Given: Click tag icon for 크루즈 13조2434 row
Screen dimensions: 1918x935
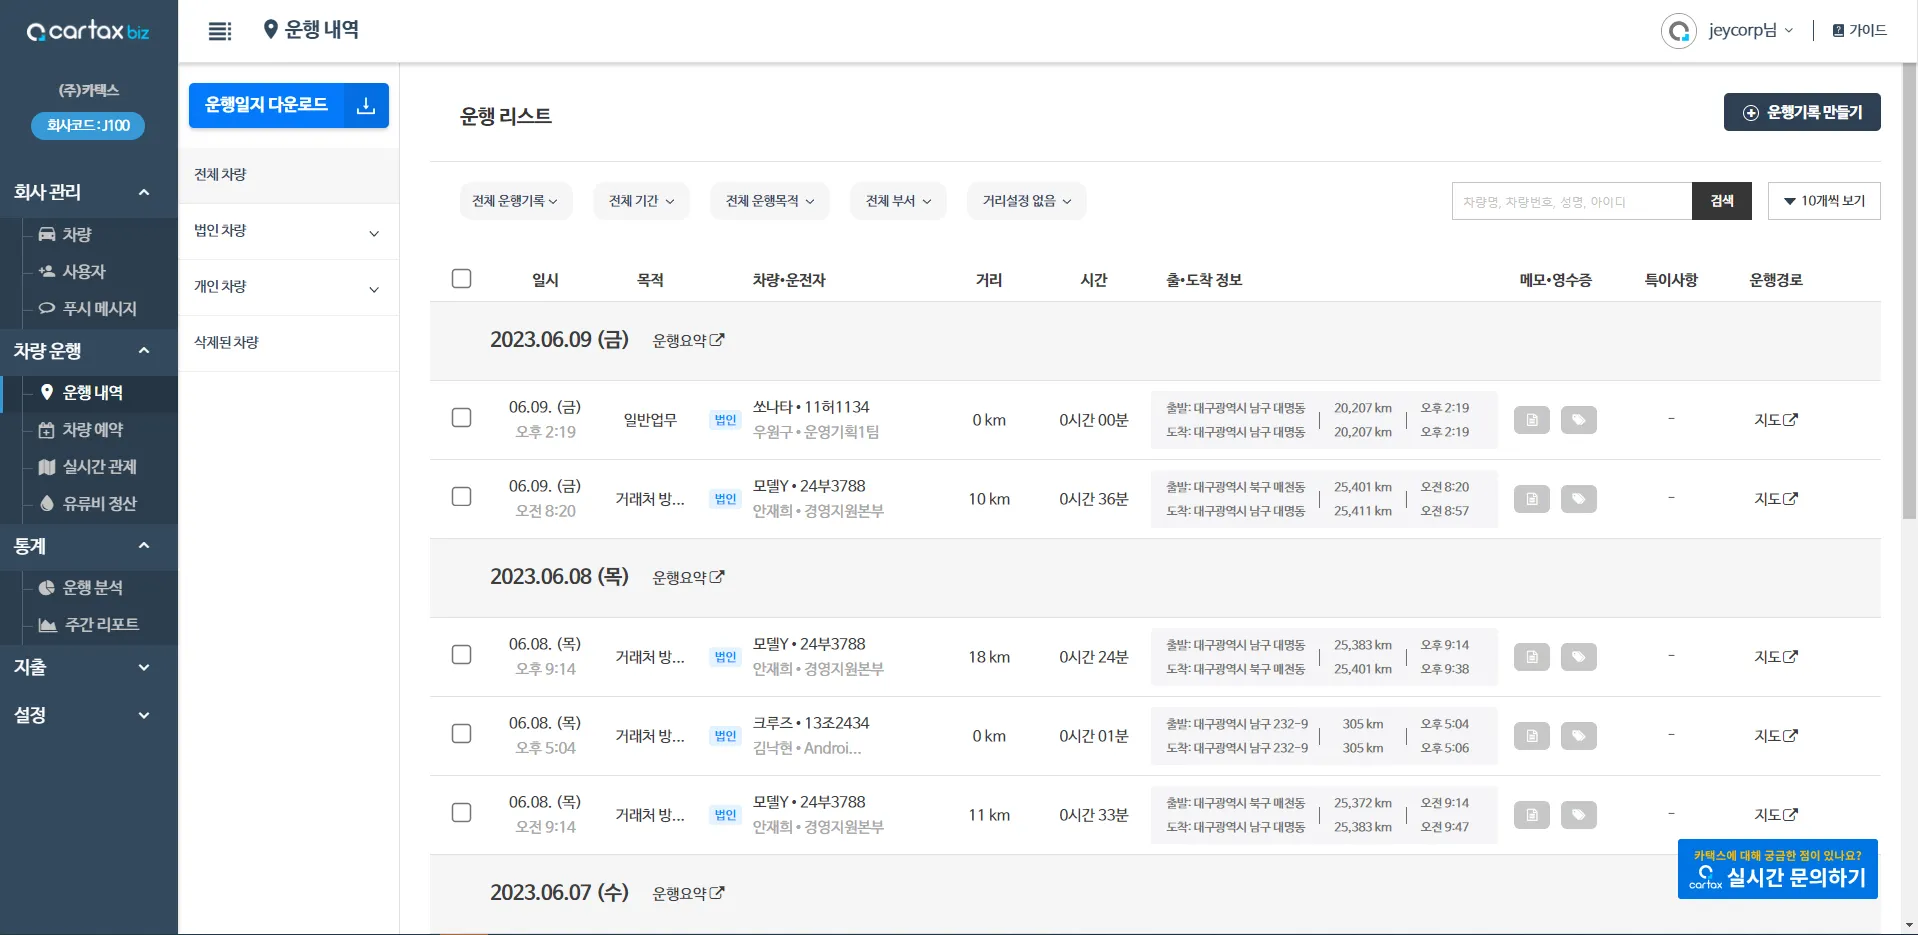Looking at the screenshot, I should pos(1579,736).
